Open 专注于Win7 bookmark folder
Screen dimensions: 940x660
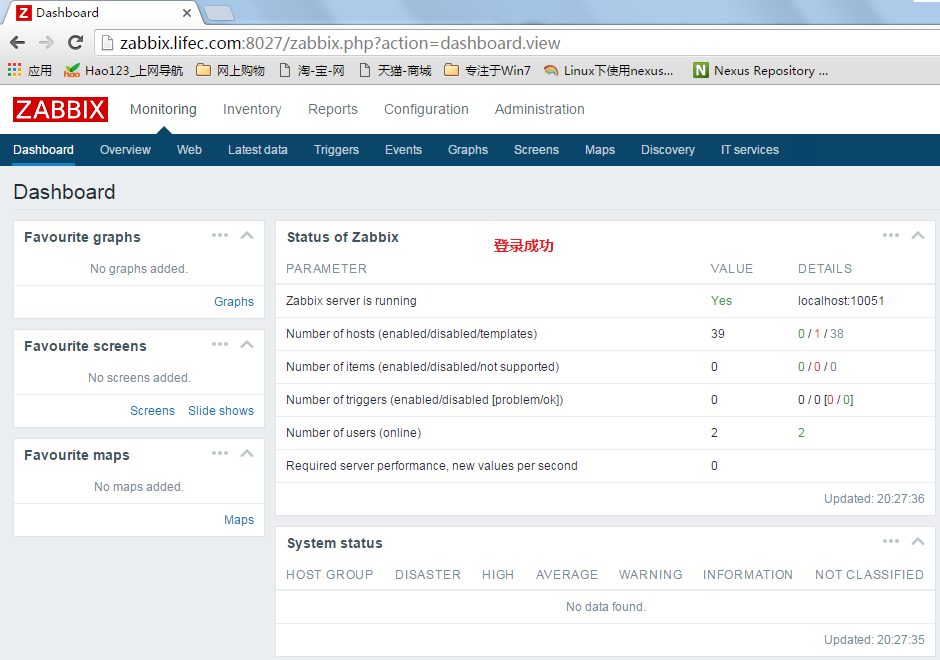click(487, 71)
